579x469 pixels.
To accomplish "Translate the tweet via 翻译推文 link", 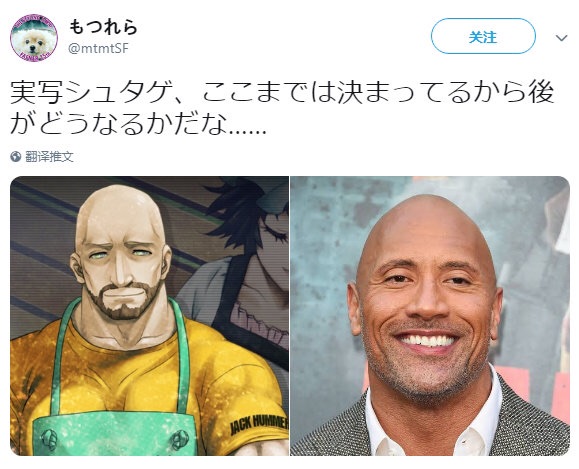I will (x=49, y=157).
